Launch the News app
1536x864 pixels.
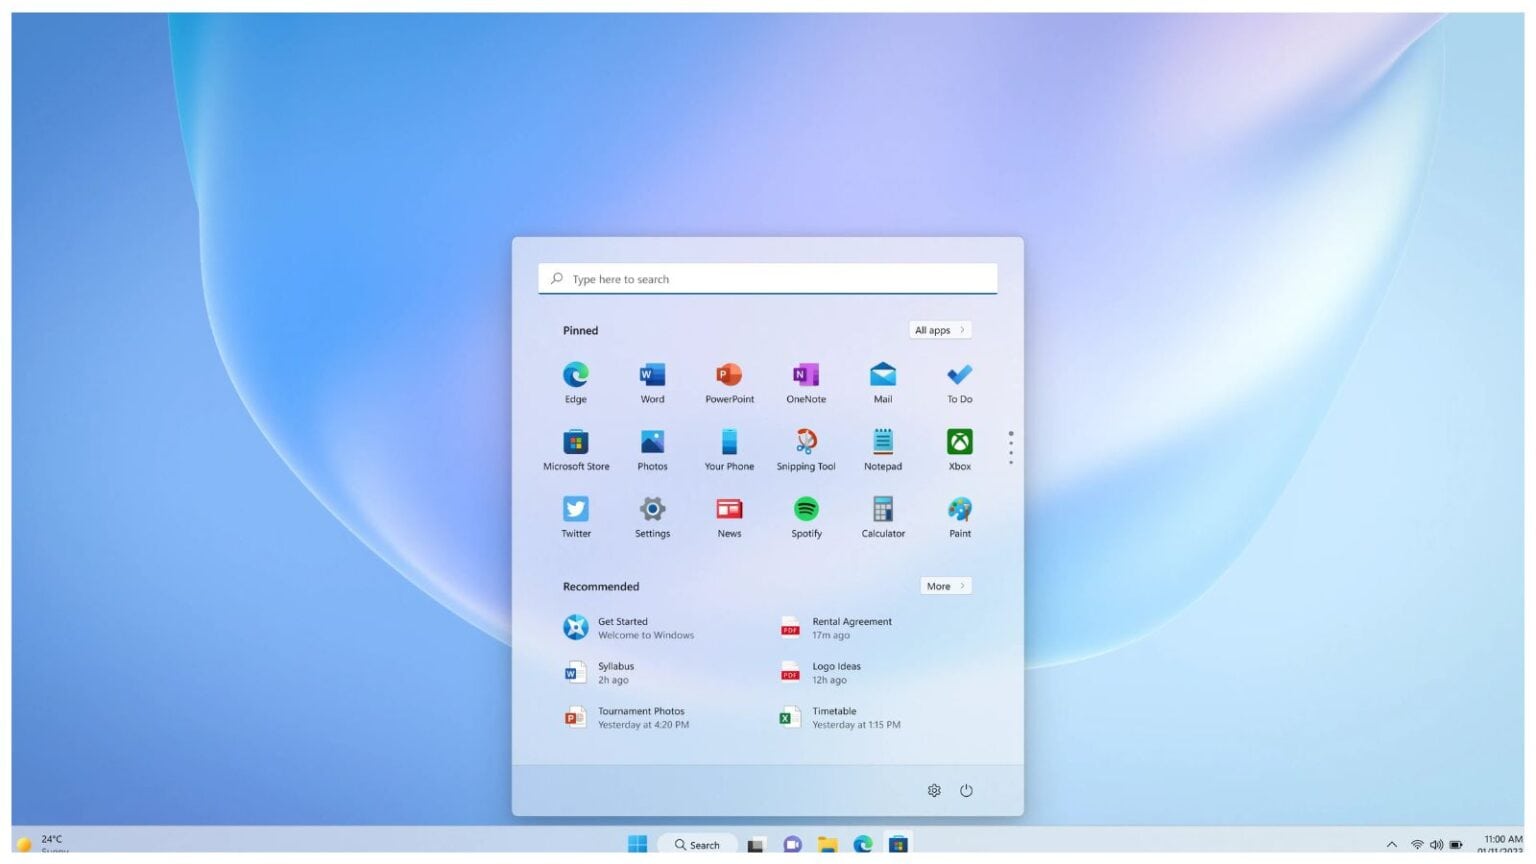[x=729, y=516]
